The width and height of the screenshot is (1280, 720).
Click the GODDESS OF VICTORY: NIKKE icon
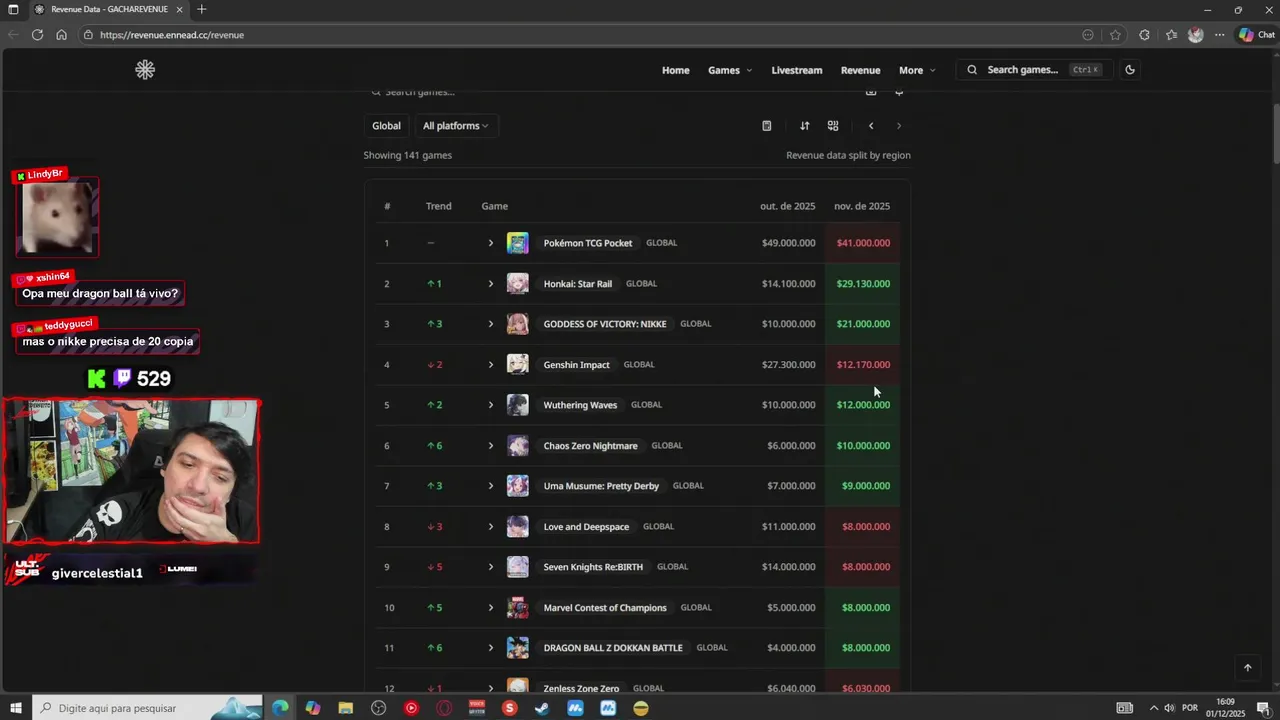pos(517,324)
